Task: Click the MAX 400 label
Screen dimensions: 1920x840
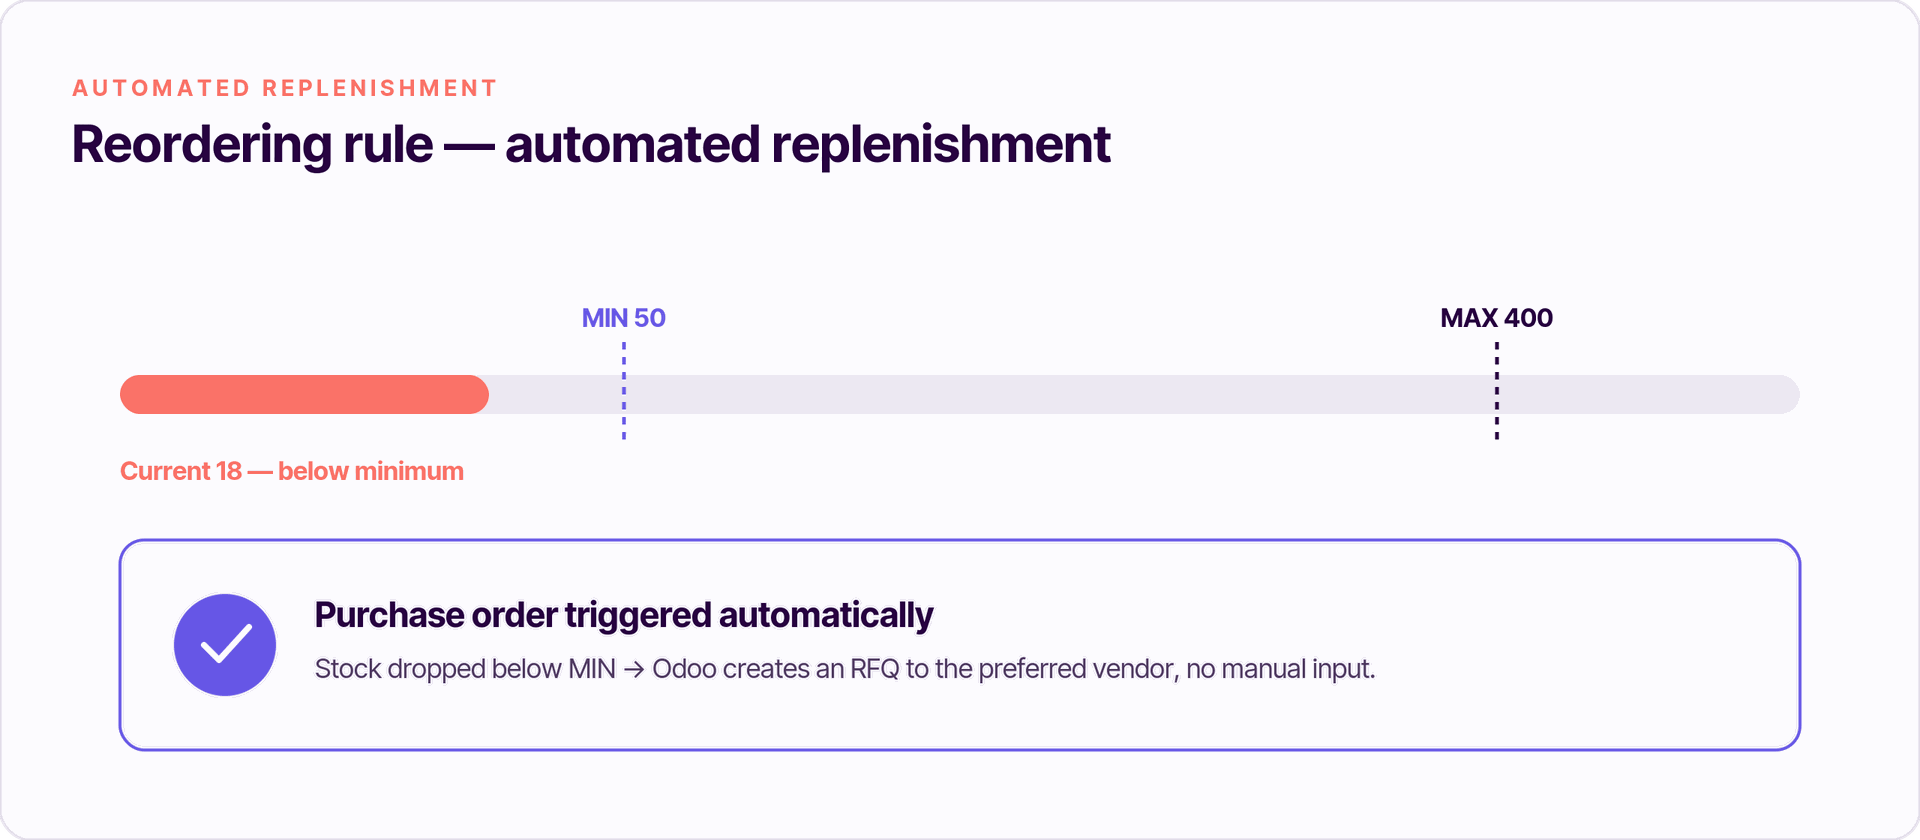Action: 1496,318
